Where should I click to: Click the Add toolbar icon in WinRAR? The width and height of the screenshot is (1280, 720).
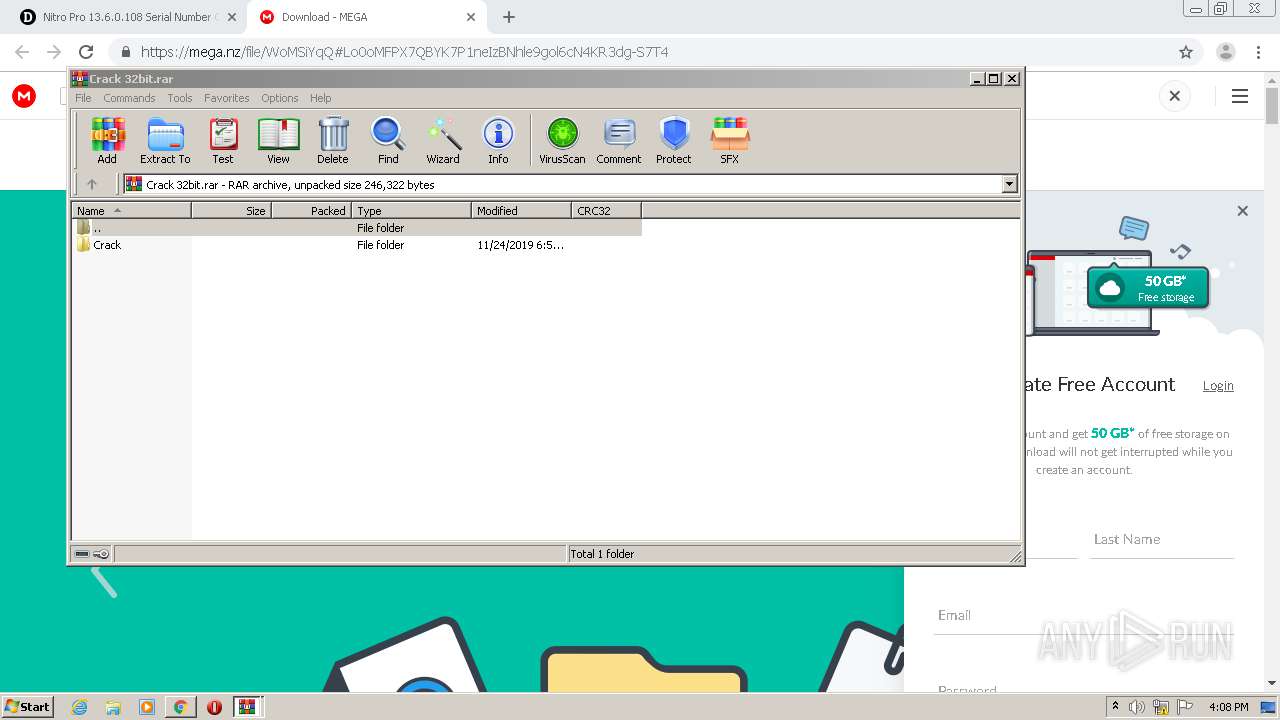[x=107, y=140]
